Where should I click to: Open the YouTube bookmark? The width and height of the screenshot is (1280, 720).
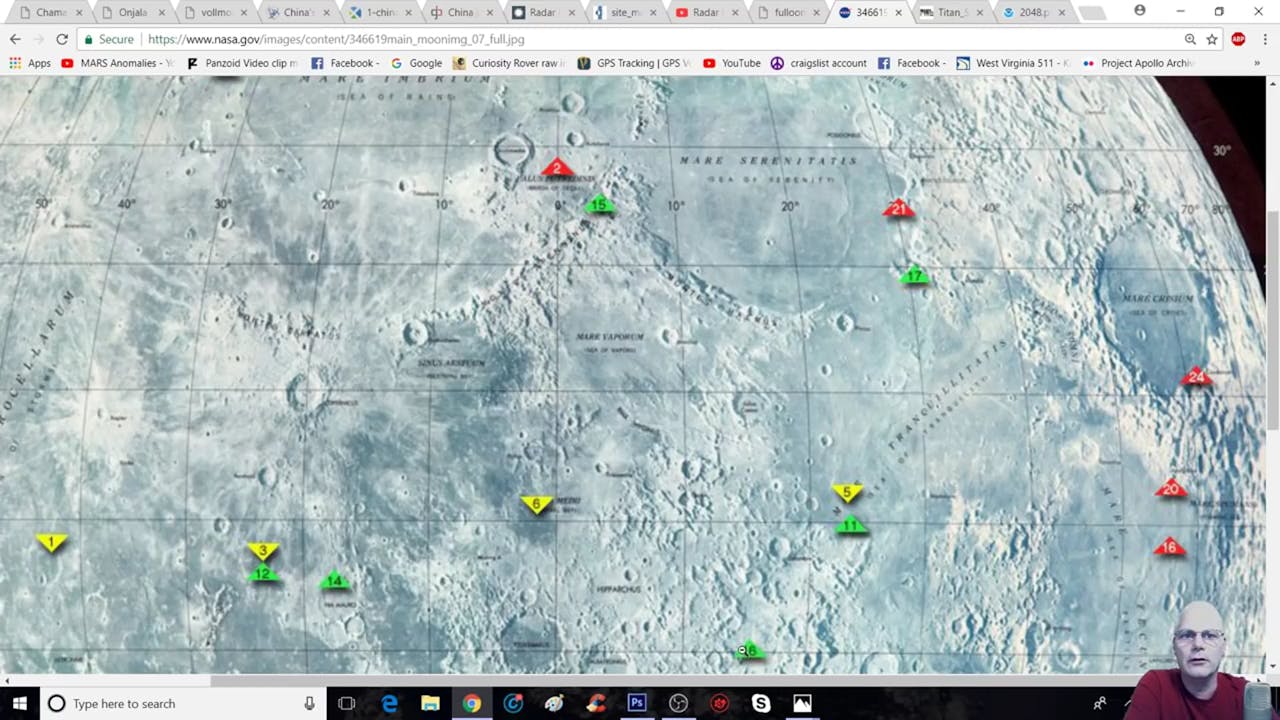(733, 62)
